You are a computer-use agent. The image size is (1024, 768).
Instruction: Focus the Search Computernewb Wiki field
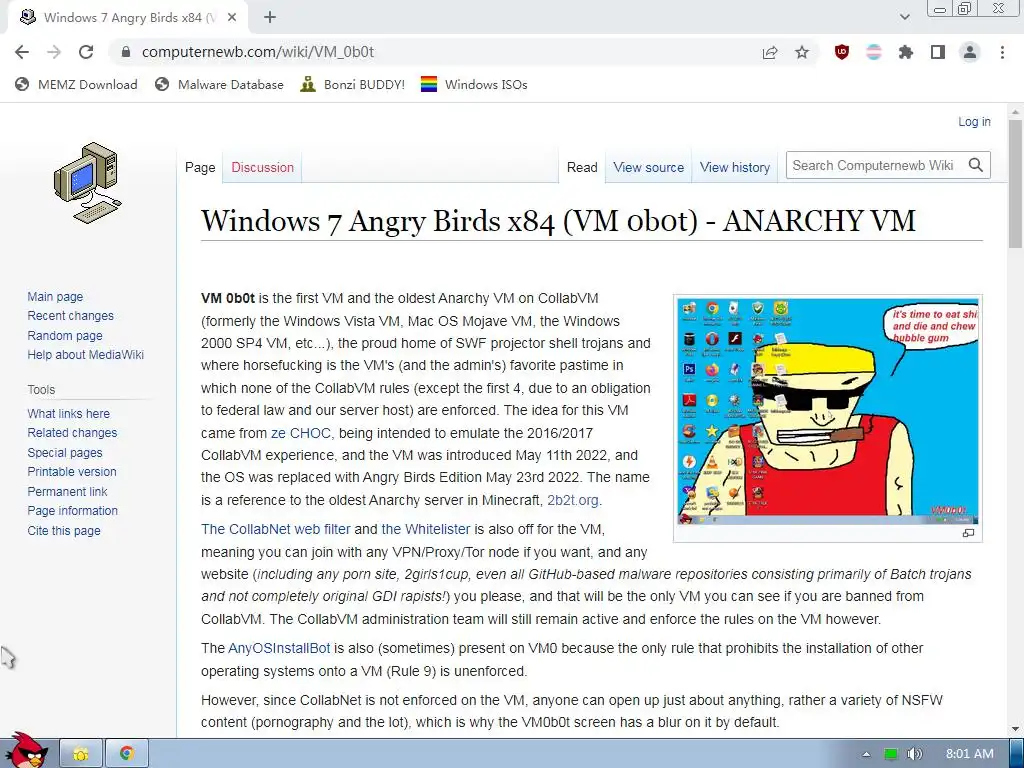point(875,165)
